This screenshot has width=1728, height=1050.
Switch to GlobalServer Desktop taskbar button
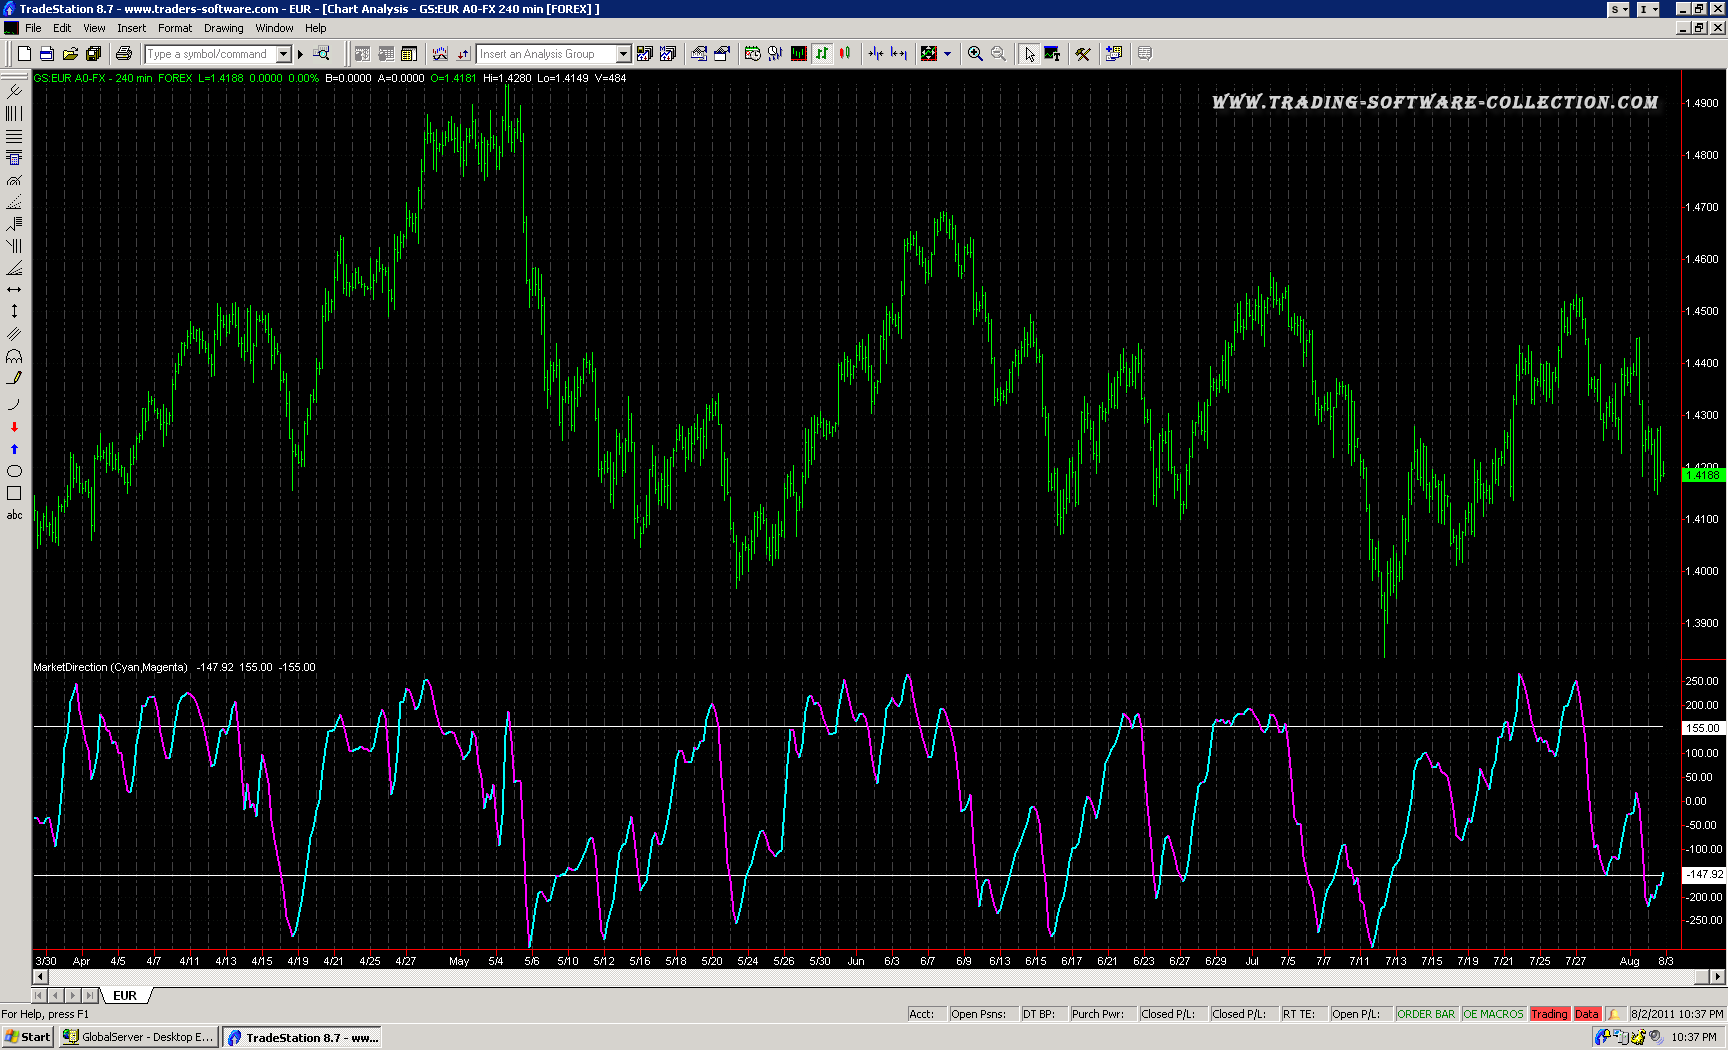click(138, 1037)
